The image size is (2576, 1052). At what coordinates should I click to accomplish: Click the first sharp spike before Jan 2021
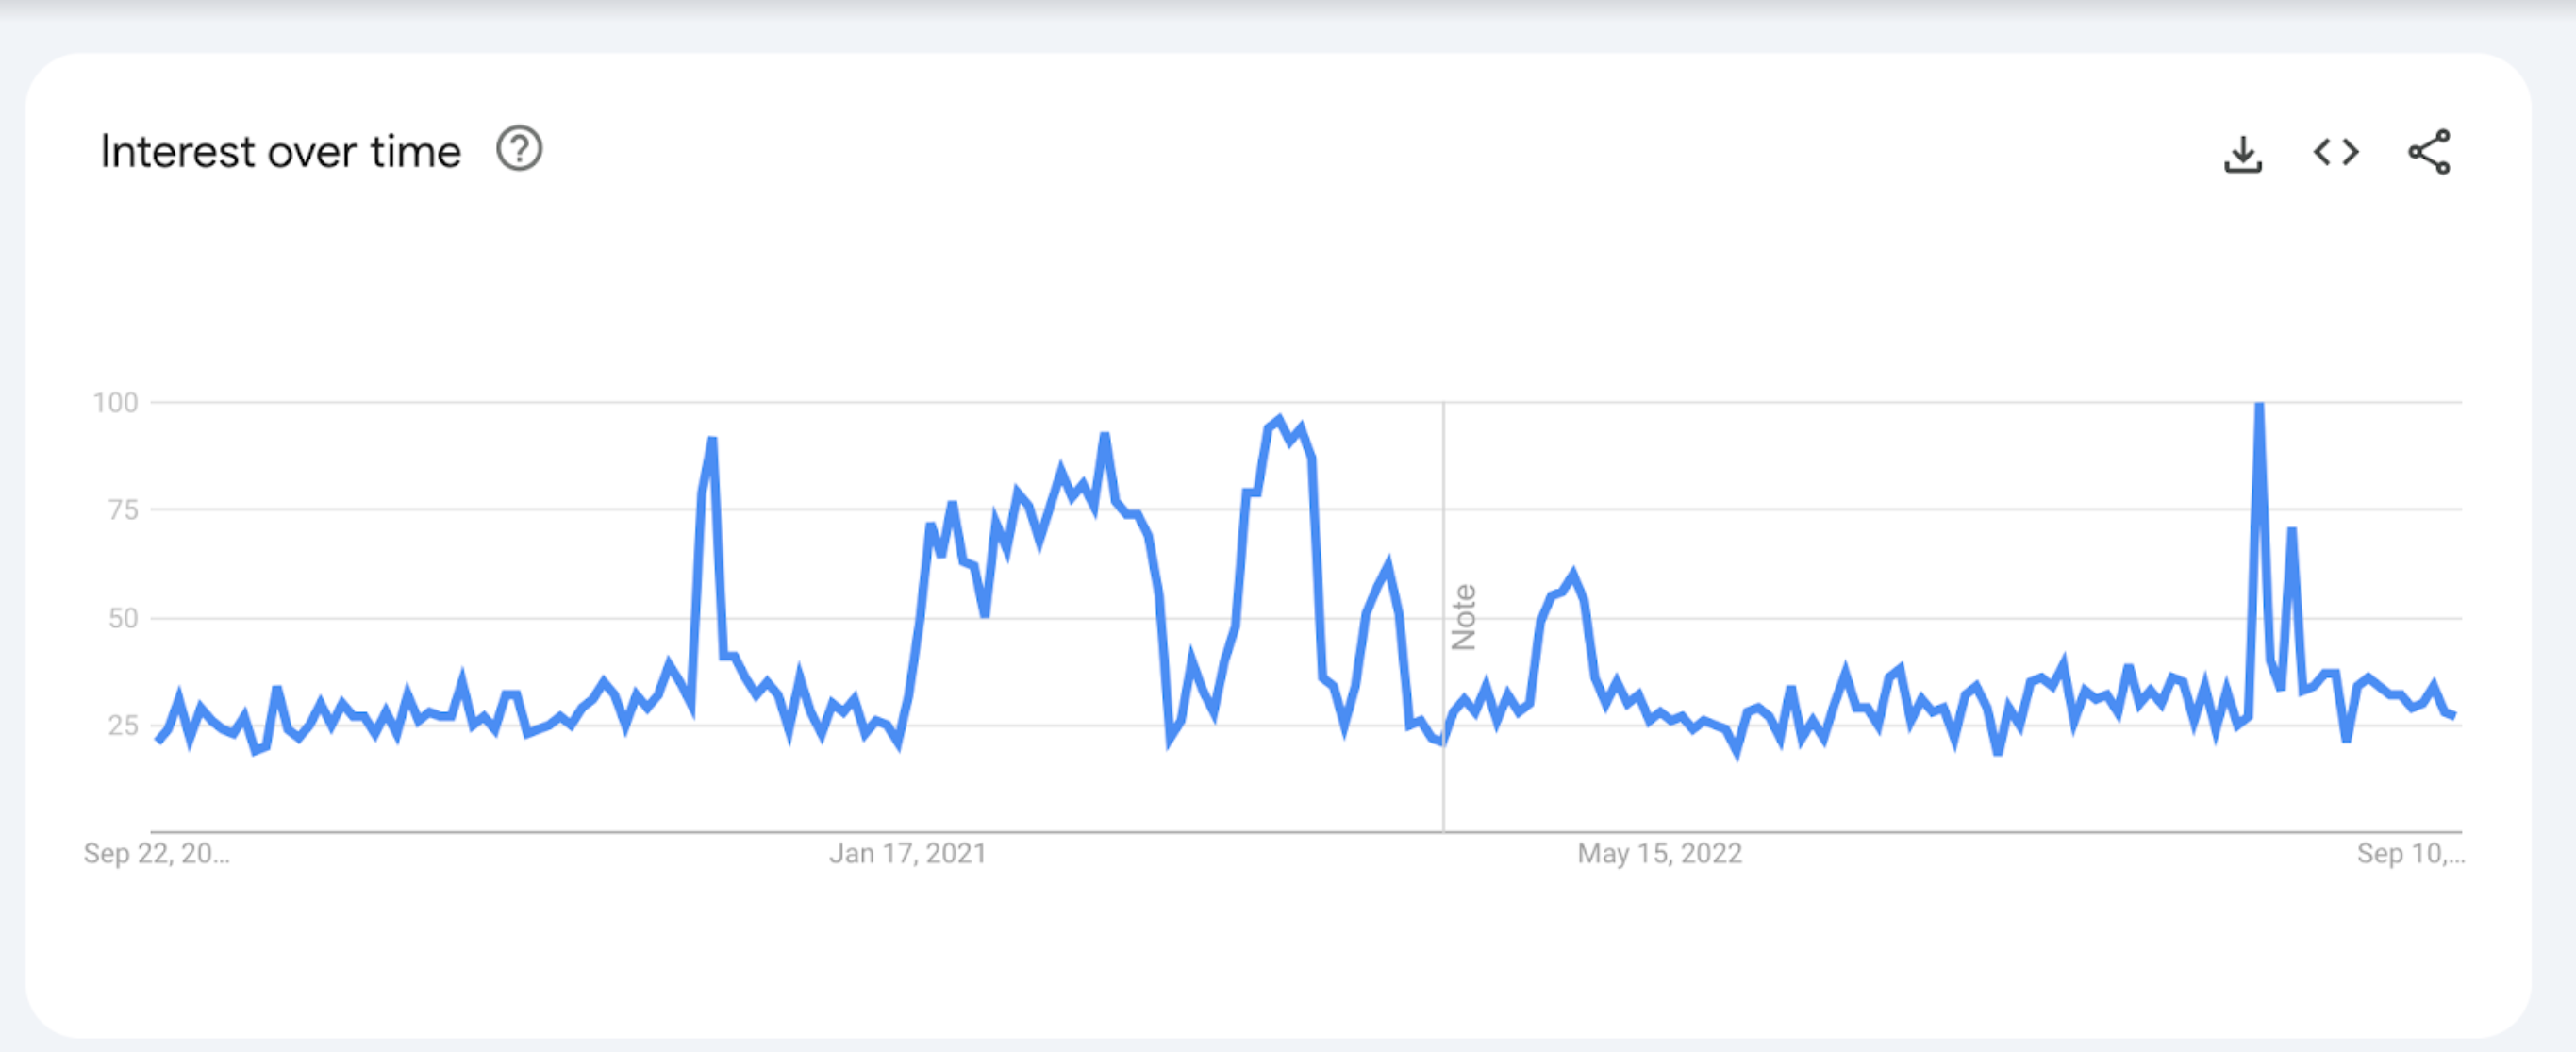711,441
